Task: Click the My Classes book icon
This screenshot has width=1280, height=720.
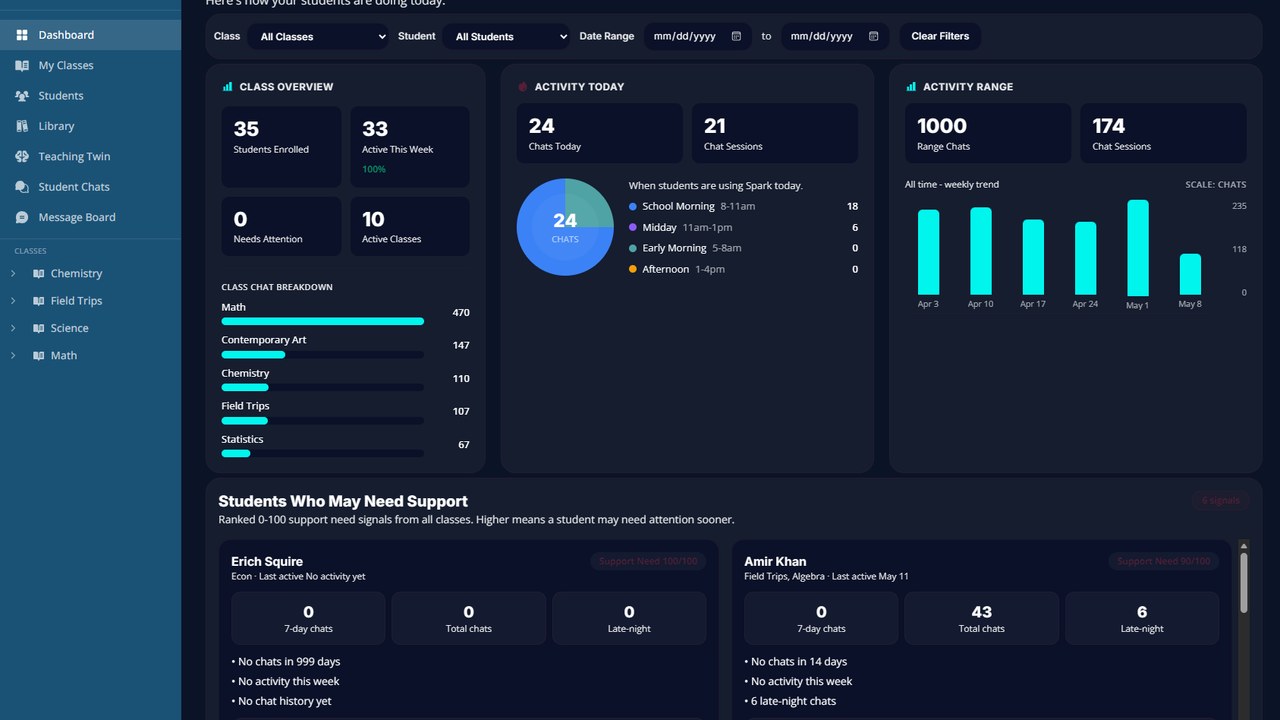Action: click(22, 65)
